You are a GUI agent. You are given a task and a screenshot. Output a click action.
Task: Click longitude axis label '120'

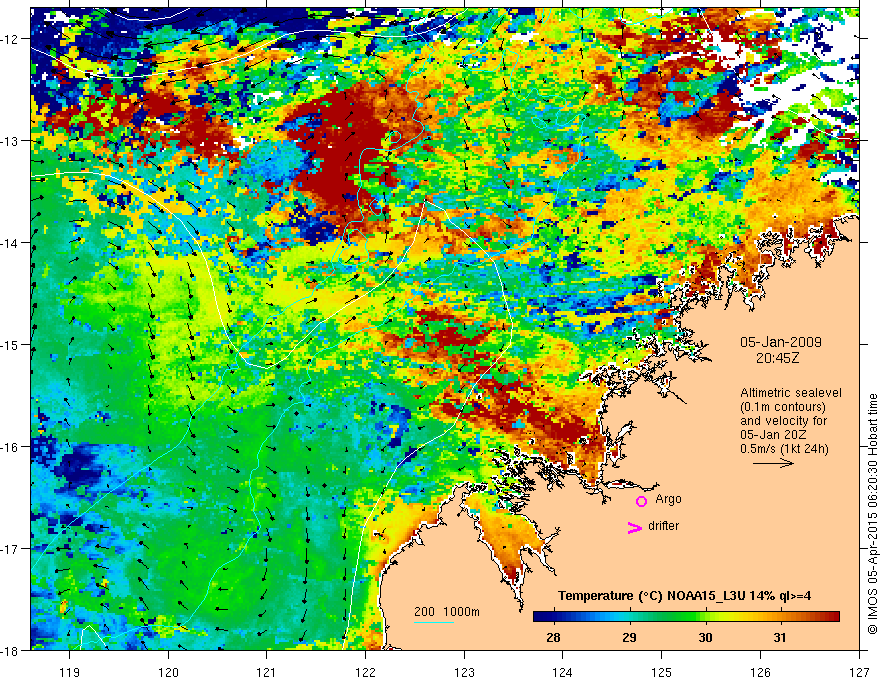click(168, 672)
